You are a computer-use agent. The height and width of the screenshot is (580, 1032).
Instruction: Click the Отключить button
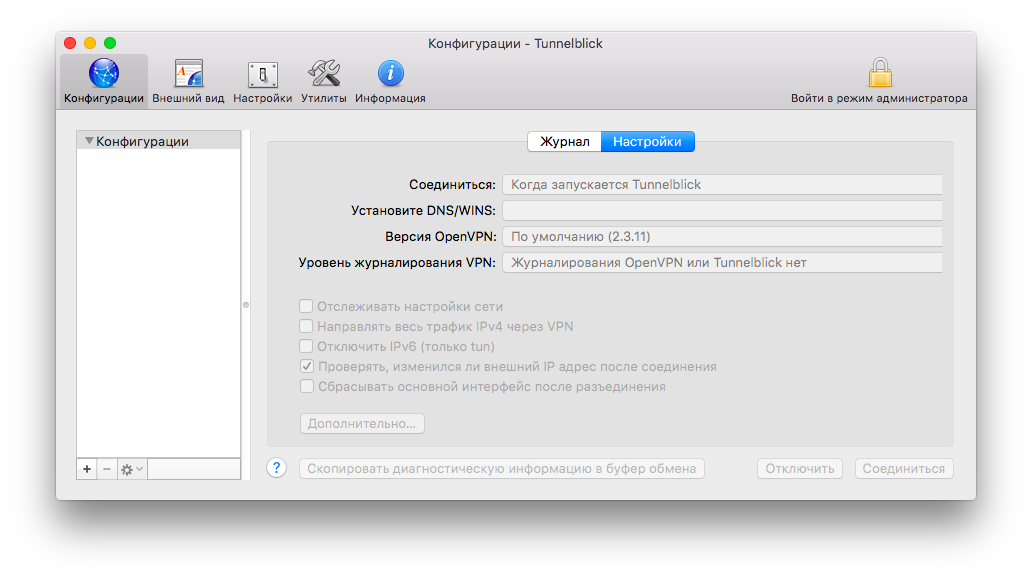[x=800, y=469]
